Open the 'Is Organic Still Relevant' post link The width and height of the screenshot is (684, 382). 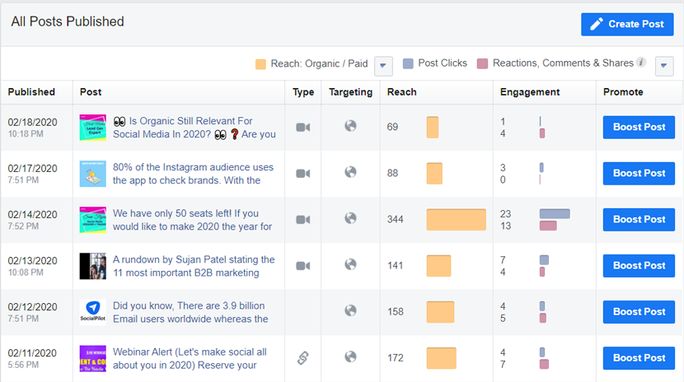click(194, 127)
